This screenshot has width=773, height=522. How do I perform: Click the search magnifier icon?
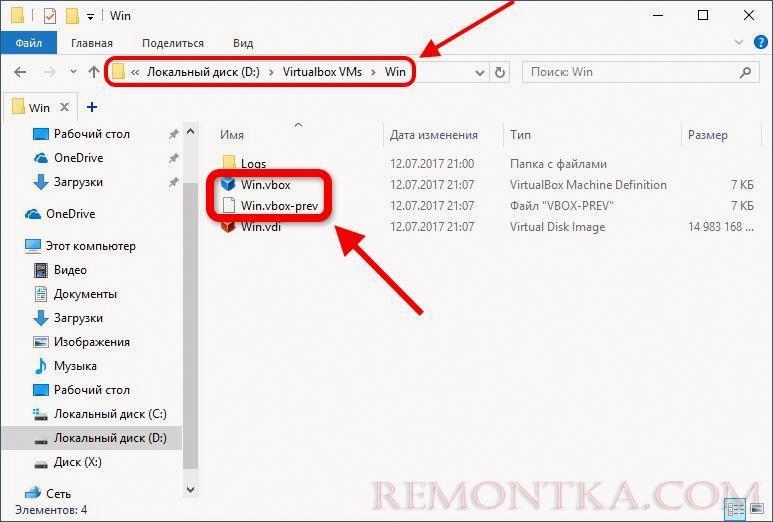click(745, 72)
